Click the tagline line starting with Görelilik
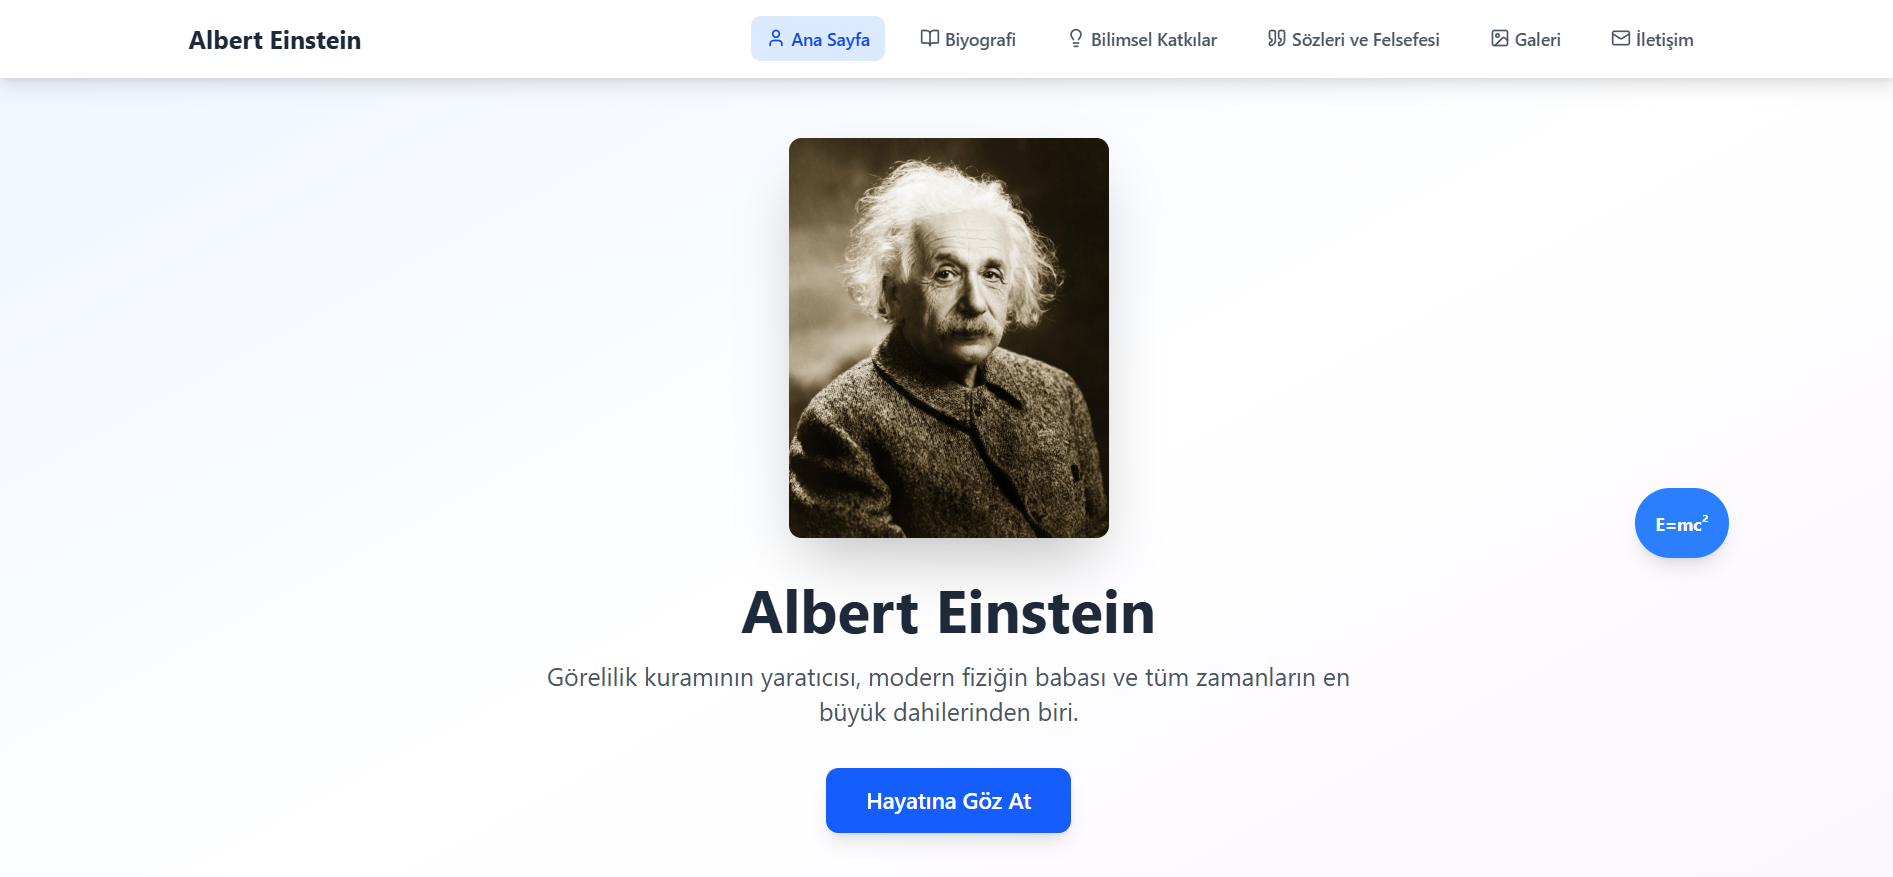The width and height of the screenshot is (1893, 877). (x=948, y=677)
